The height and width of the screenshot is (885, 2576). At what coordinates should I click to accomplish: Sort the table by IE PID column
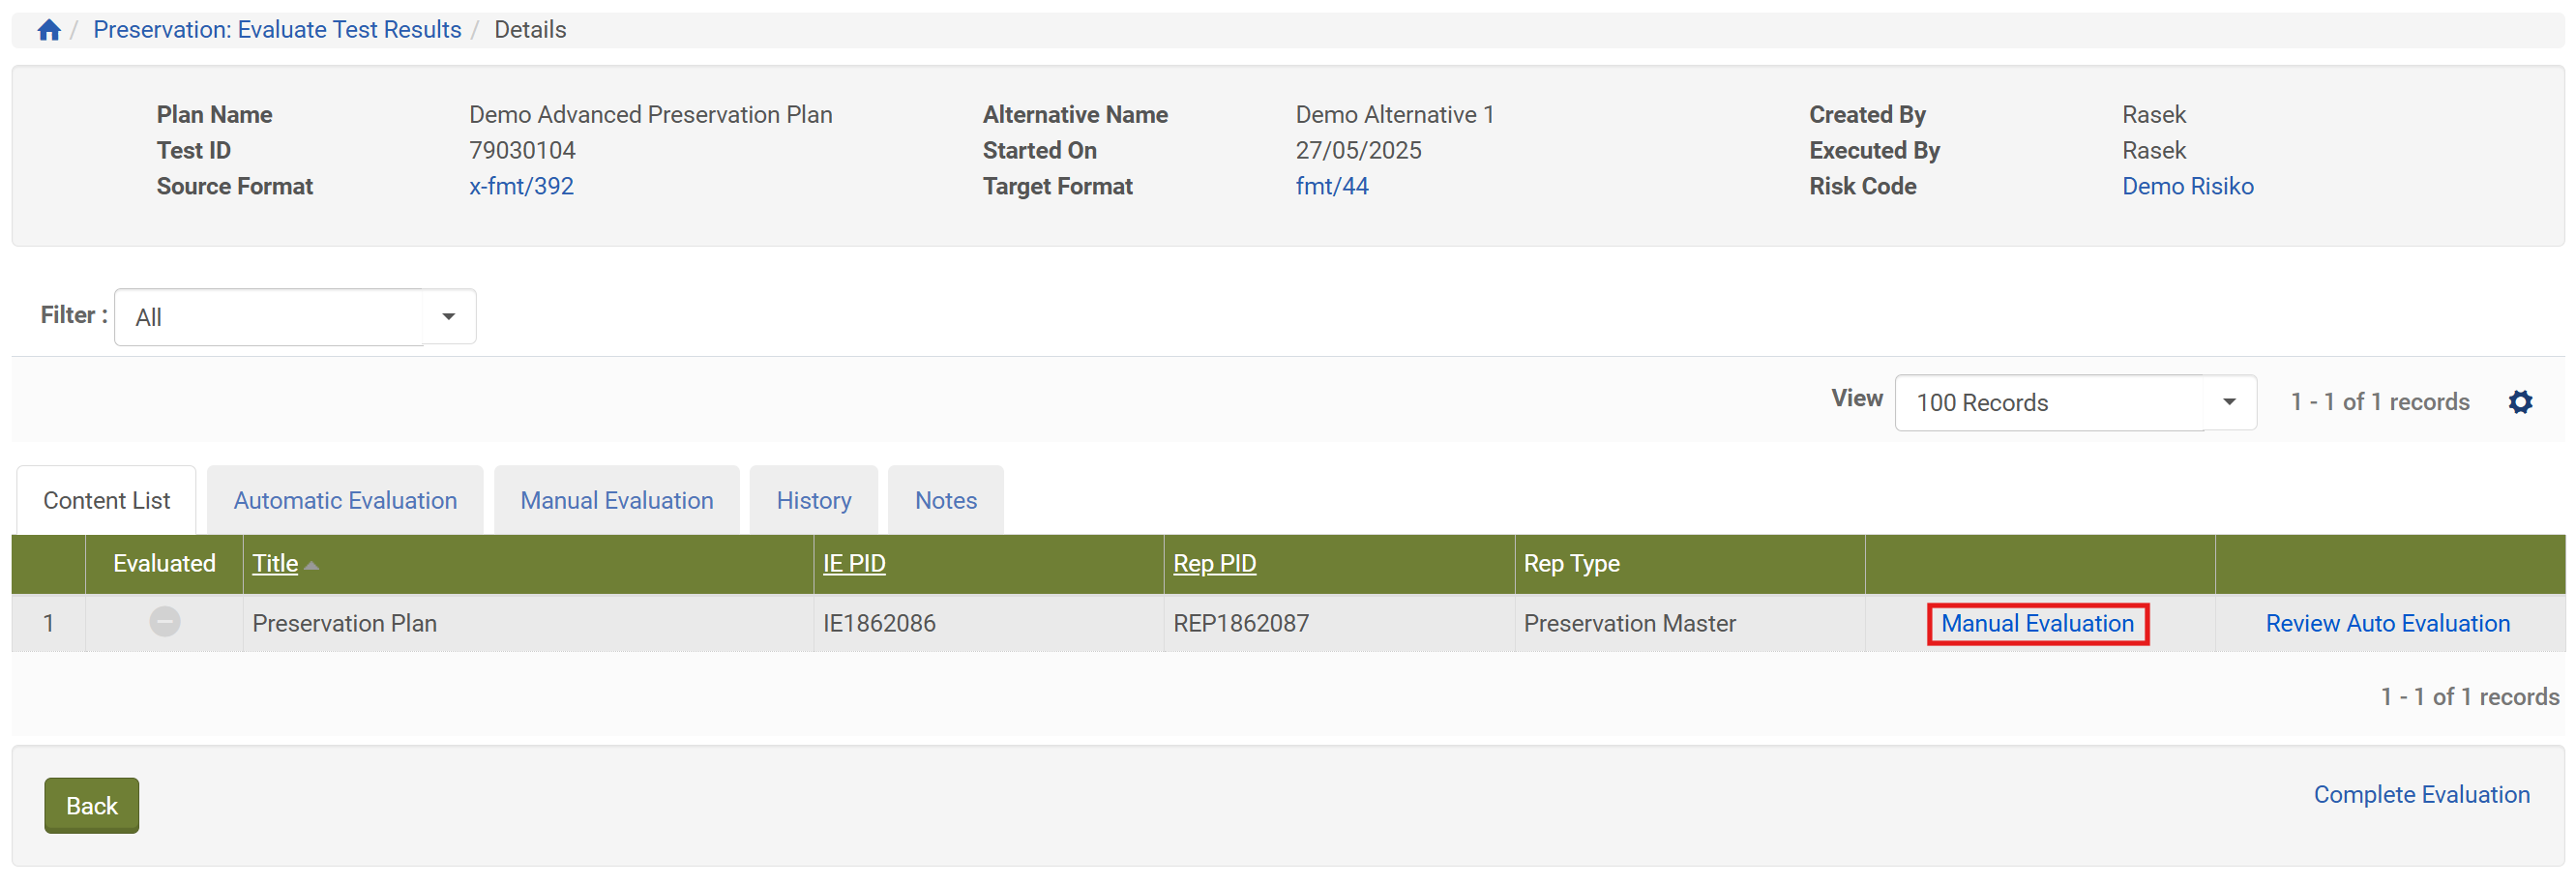(x=853, y=563)
